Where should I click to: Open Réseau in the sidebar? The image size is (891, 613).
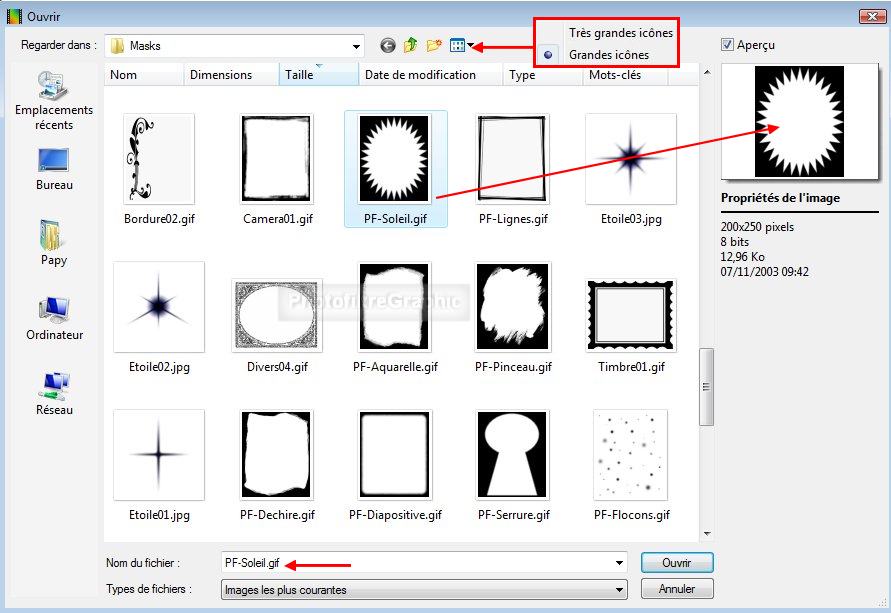click(54, 393)
